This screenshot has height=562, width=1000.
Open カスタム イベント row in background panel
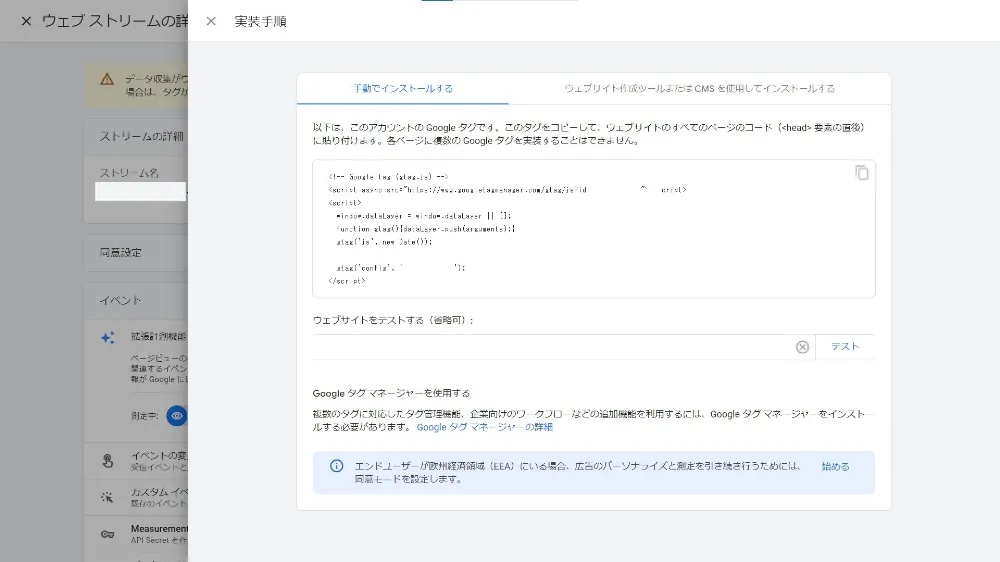pyautogui.click(x=136, y=497)
